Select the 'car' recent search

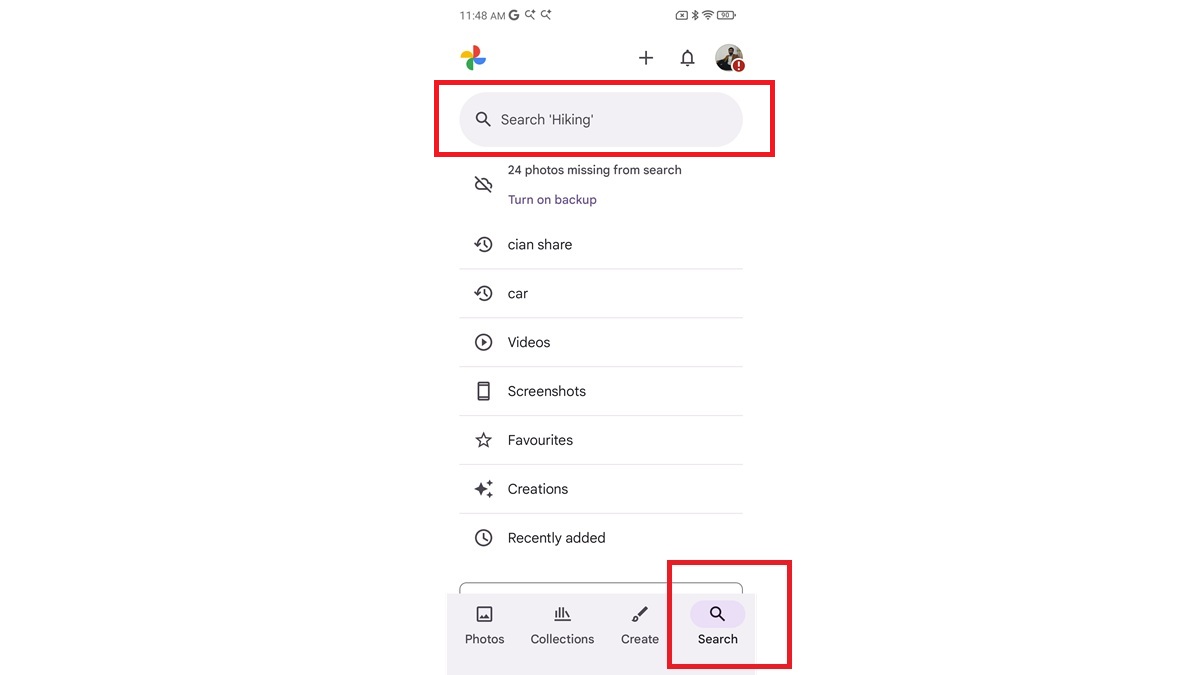coord(518,294)
